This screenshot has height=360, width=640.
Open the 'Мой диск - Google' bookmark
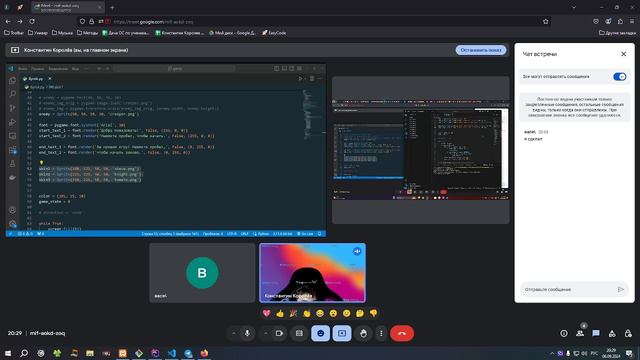(x=232, y=33)
